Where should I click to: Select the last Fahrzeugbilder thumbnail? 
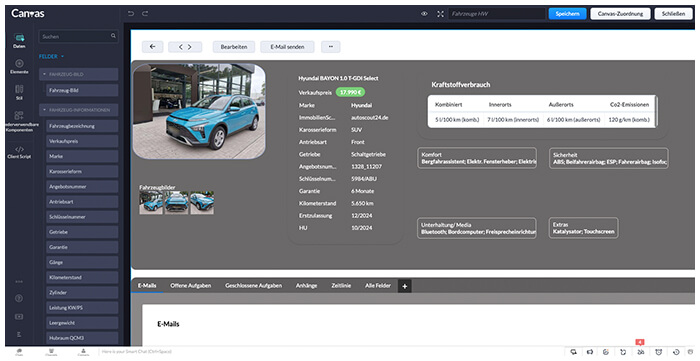(x=202, y=203)
